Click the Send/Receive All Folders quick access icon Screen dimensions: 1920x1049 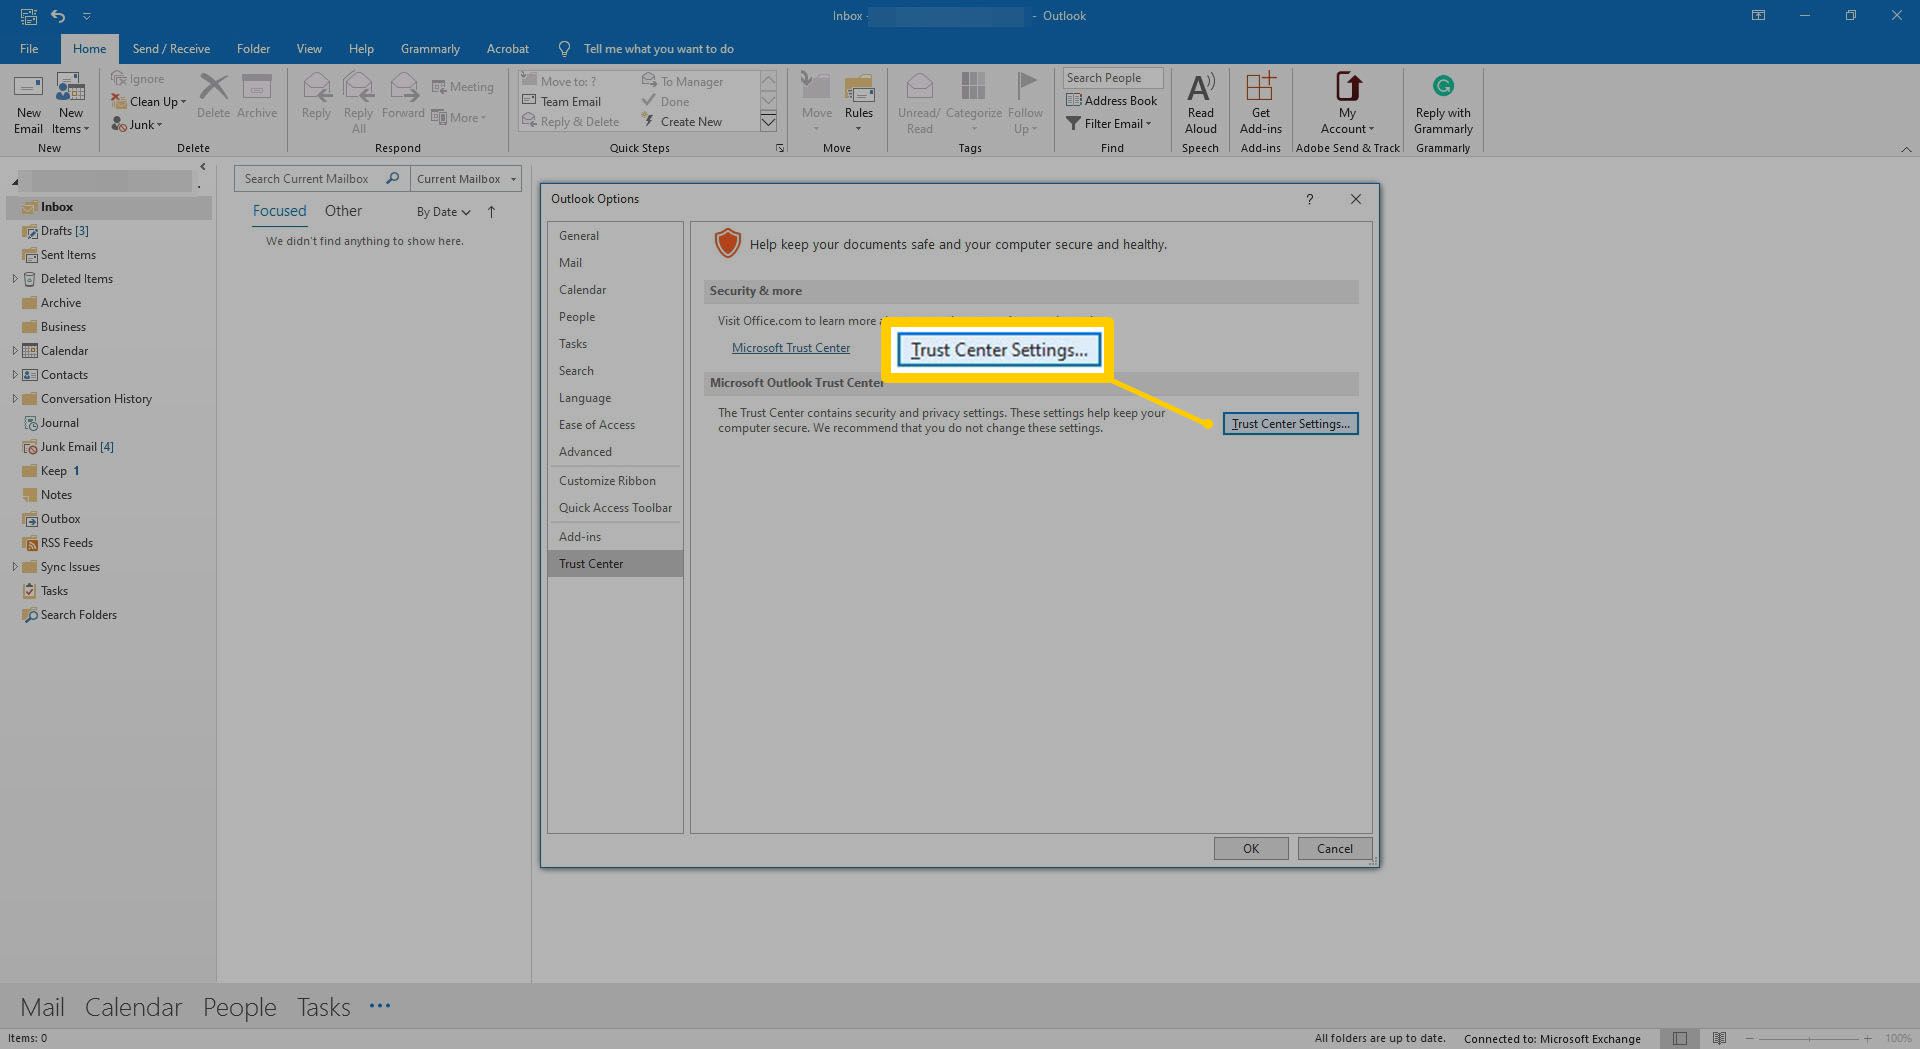coord(29,16)
